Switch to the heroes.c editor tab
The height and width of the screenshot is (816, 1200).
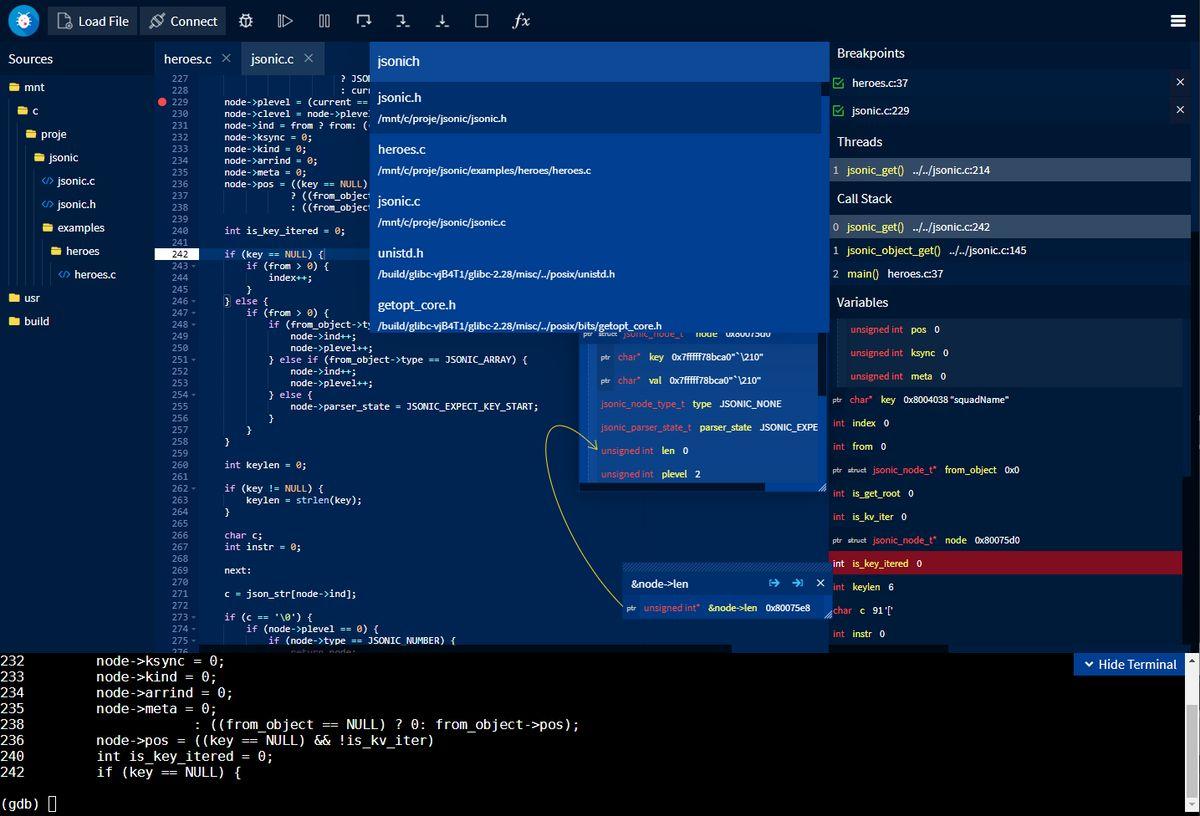click(x=188, y=59)
